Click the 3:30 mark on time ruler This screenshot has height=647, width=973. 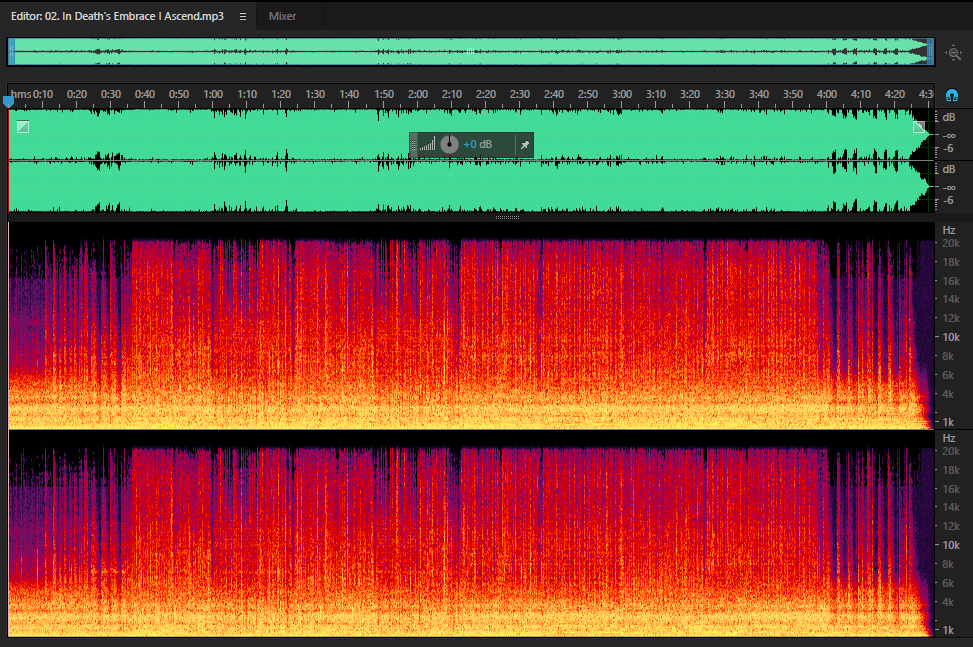[x=724, y=94]
